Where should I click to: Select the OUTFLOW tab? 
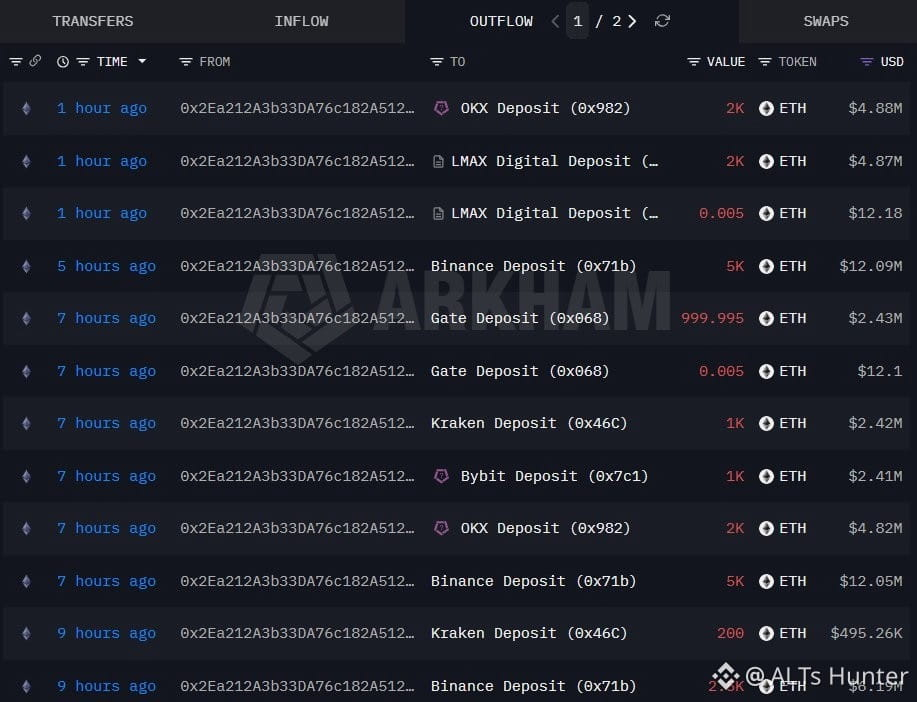pyautogui.click(x=501, y=21)
